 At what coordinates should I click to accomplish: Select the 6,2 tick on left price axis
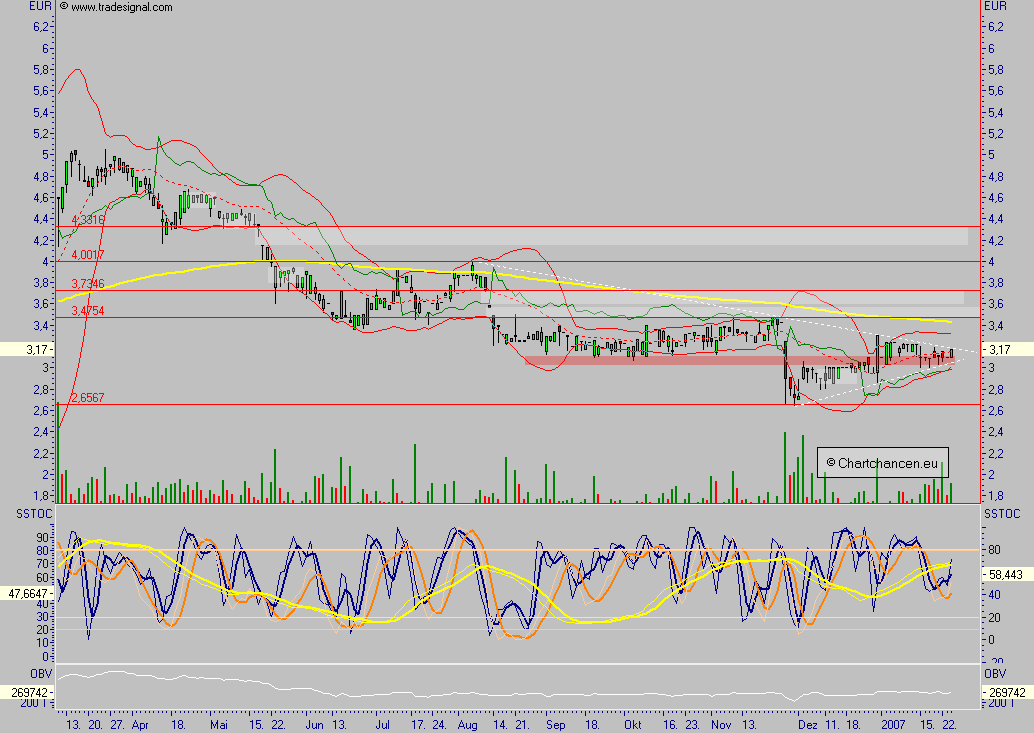click(41, 27)
